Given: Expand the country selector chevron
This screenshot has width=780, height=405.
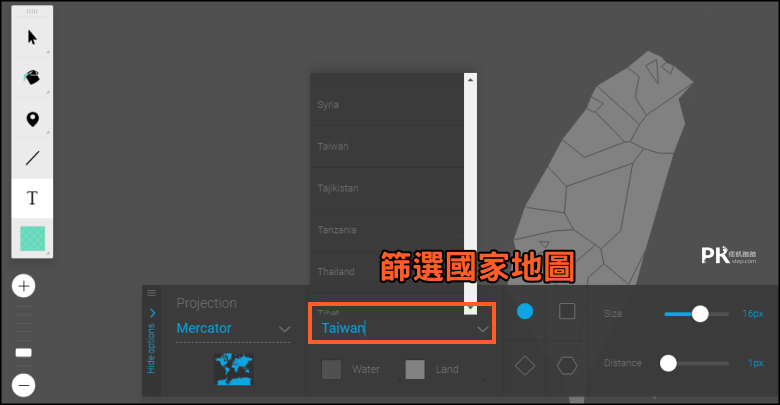Looking at the screenshot, I should click(482, 329).
